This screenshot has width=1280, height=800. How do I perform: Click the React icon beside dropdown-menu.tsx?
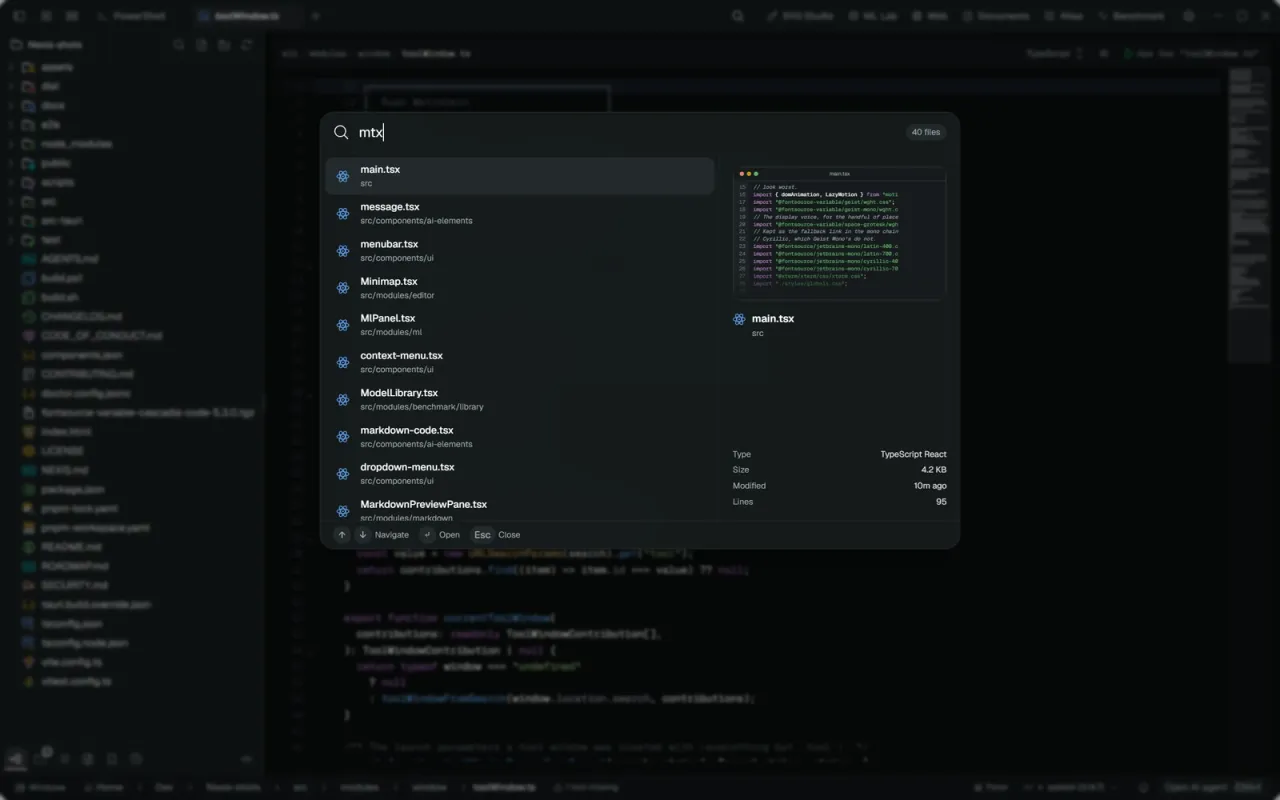[x=343, y=474]
